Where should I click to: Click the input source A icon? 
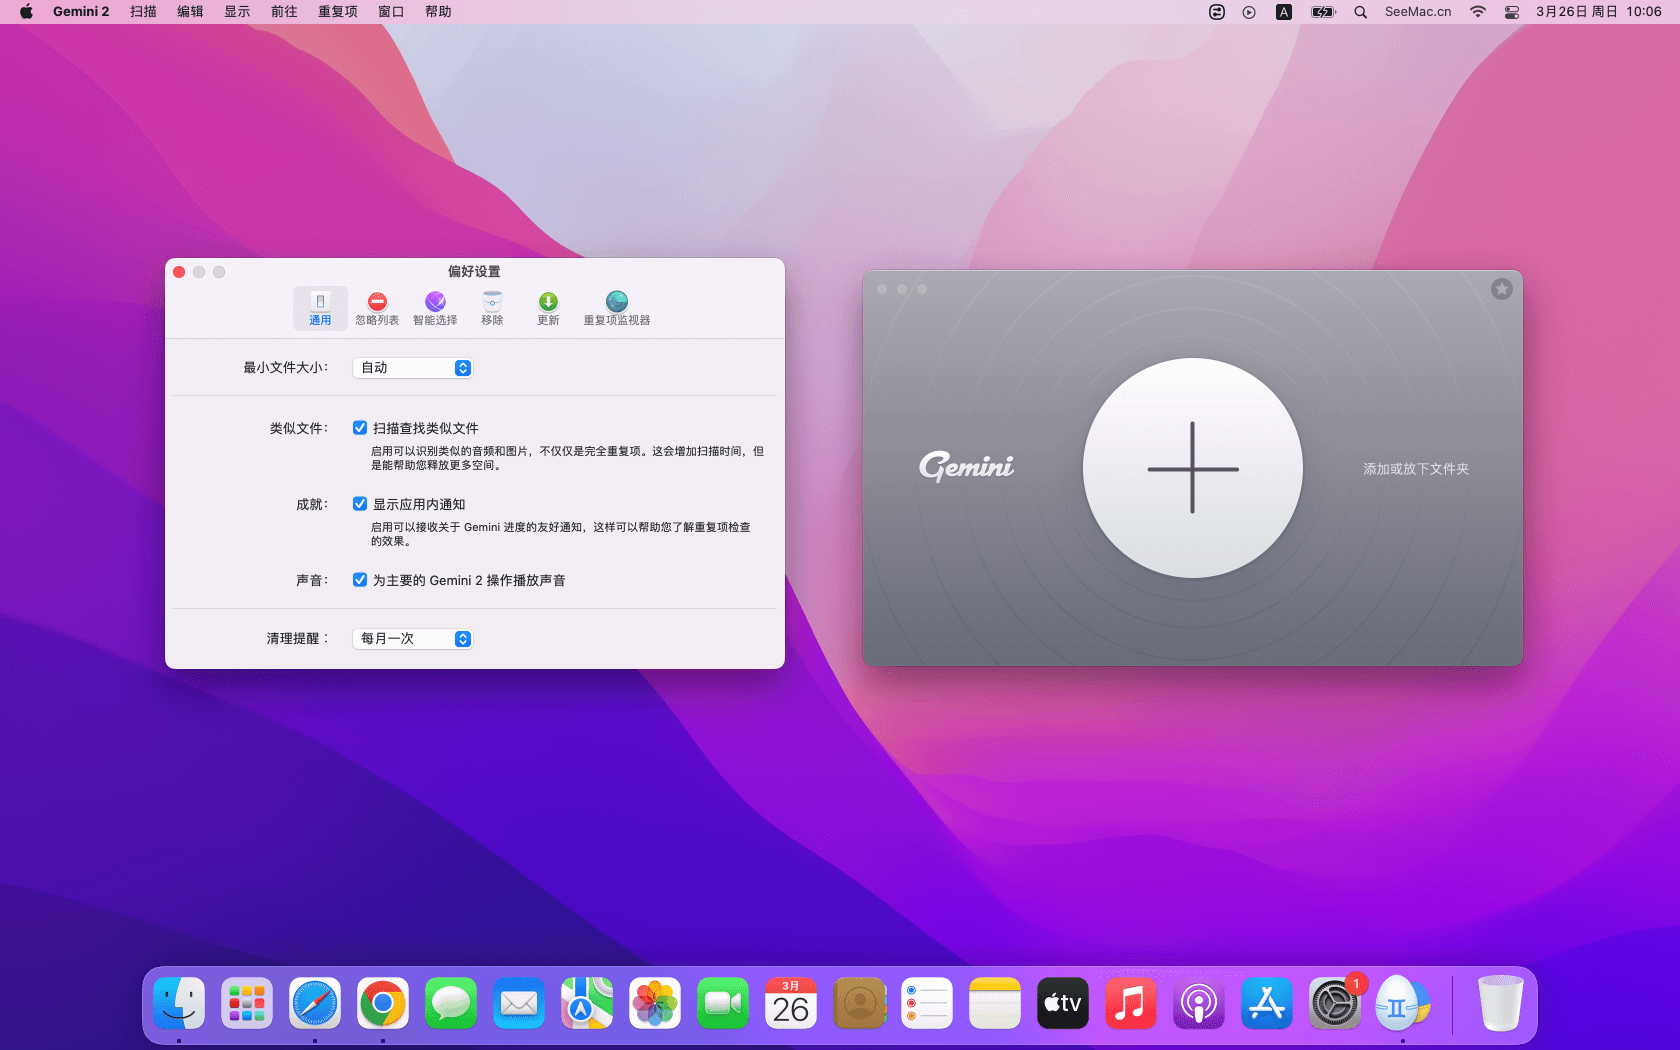point(1284,12)
